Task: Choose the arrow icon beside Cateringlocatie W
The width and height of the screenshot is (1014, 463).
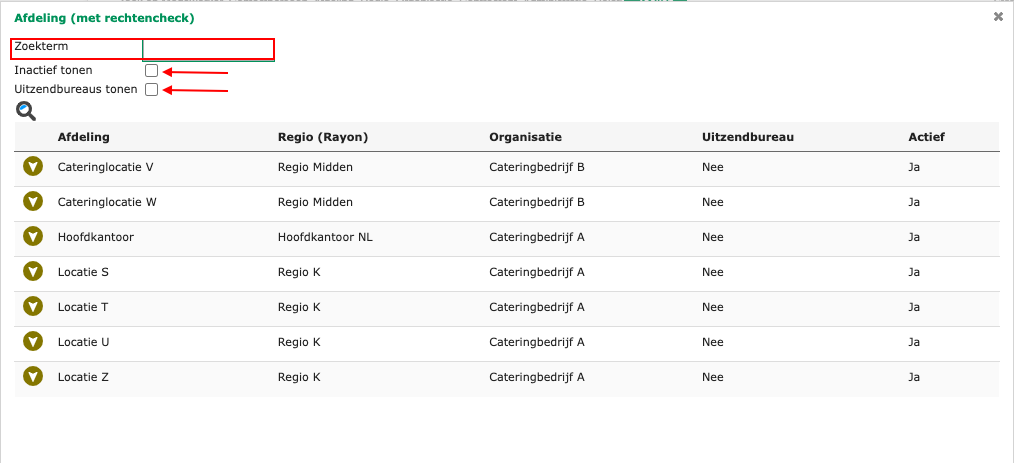Action: pos(33,202)
